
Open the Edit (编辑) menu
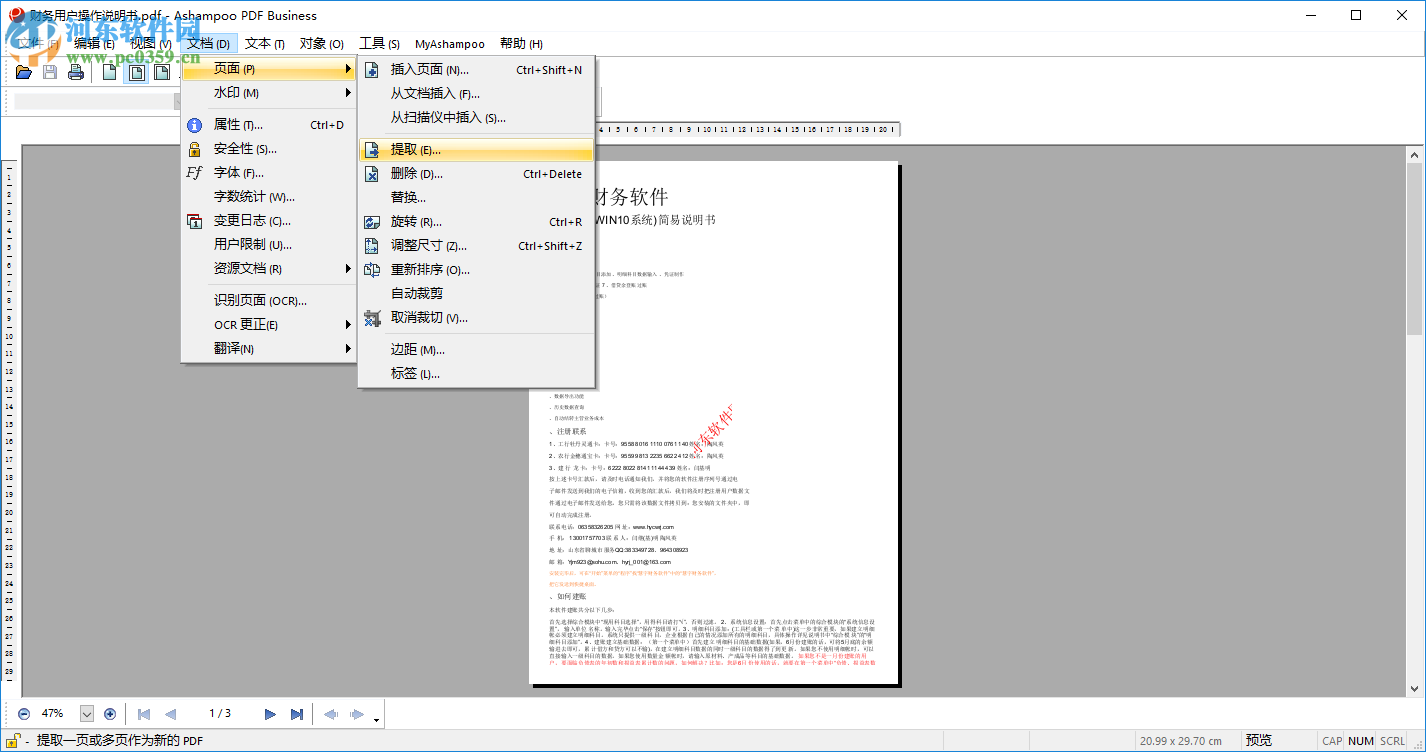coord(94,43)
